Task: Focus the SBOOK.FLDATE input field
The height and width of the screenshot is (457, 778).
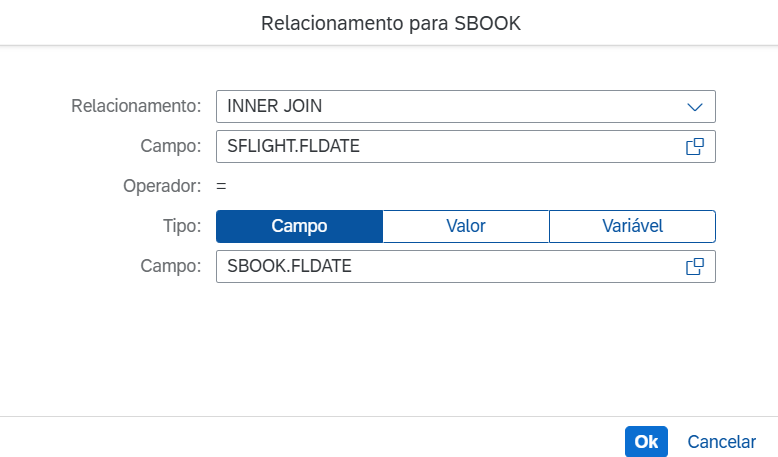Action: [x=440, y=267]
